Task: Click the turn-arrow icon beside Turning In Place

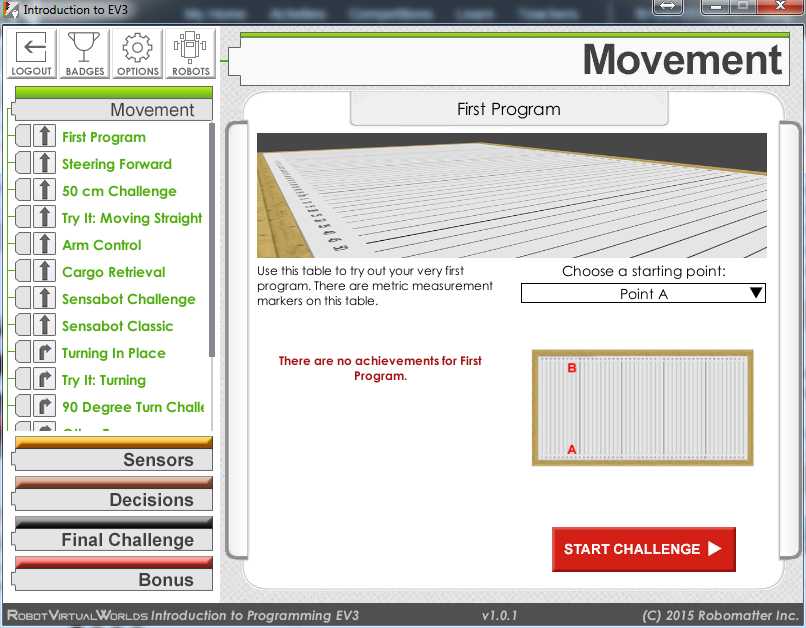Action: [45, 353]
